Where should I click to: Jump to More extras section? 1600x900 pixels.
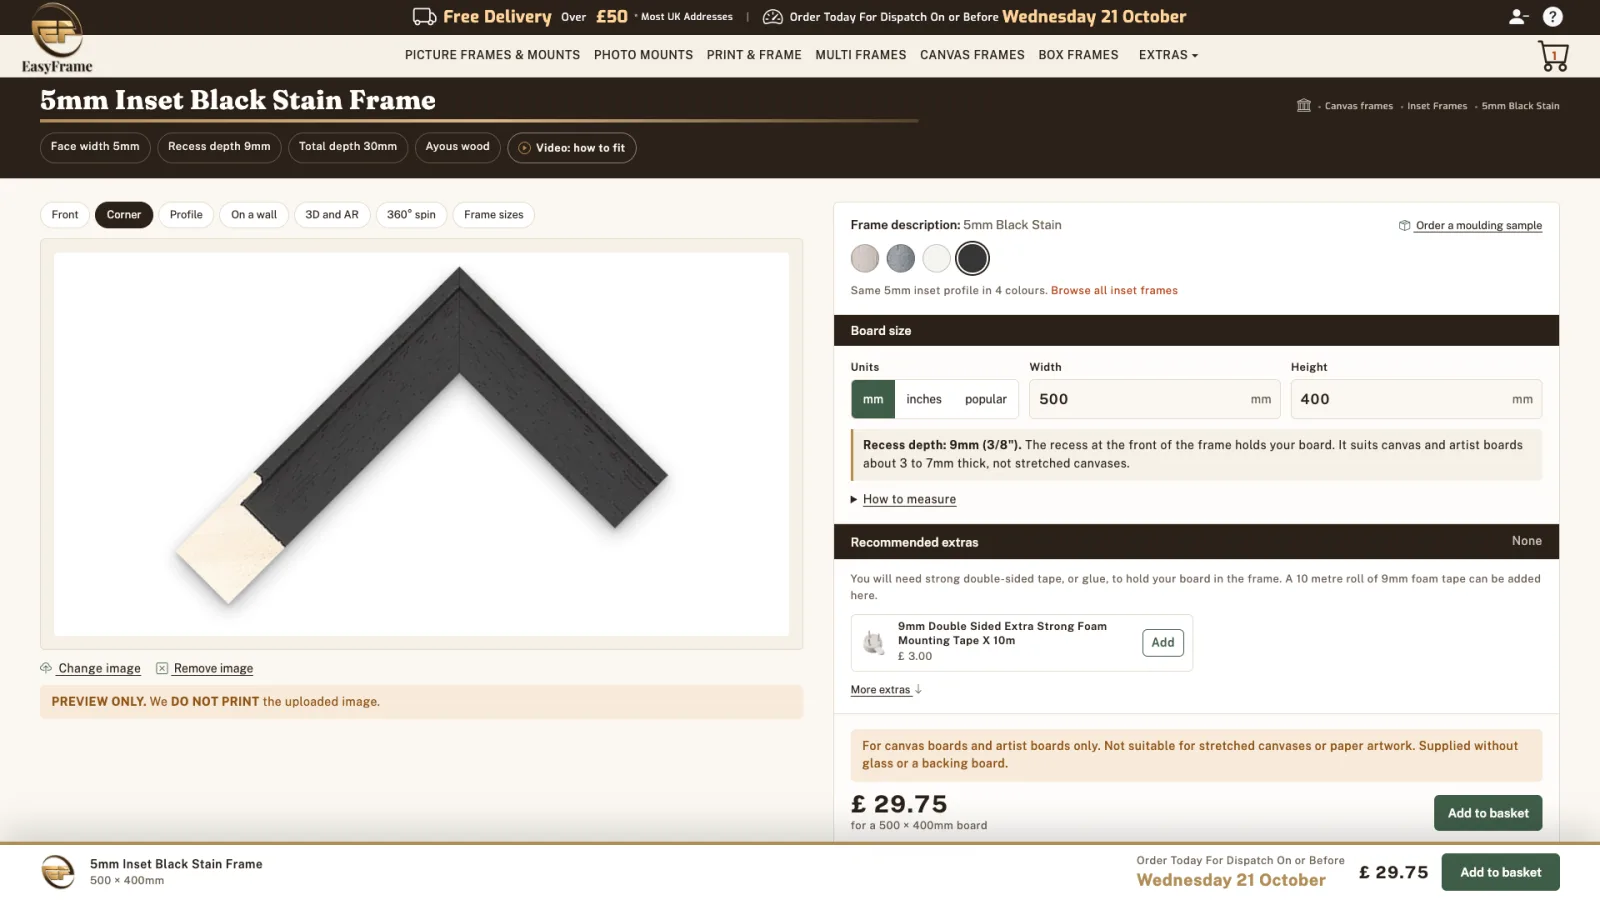[x=886, y=690]
